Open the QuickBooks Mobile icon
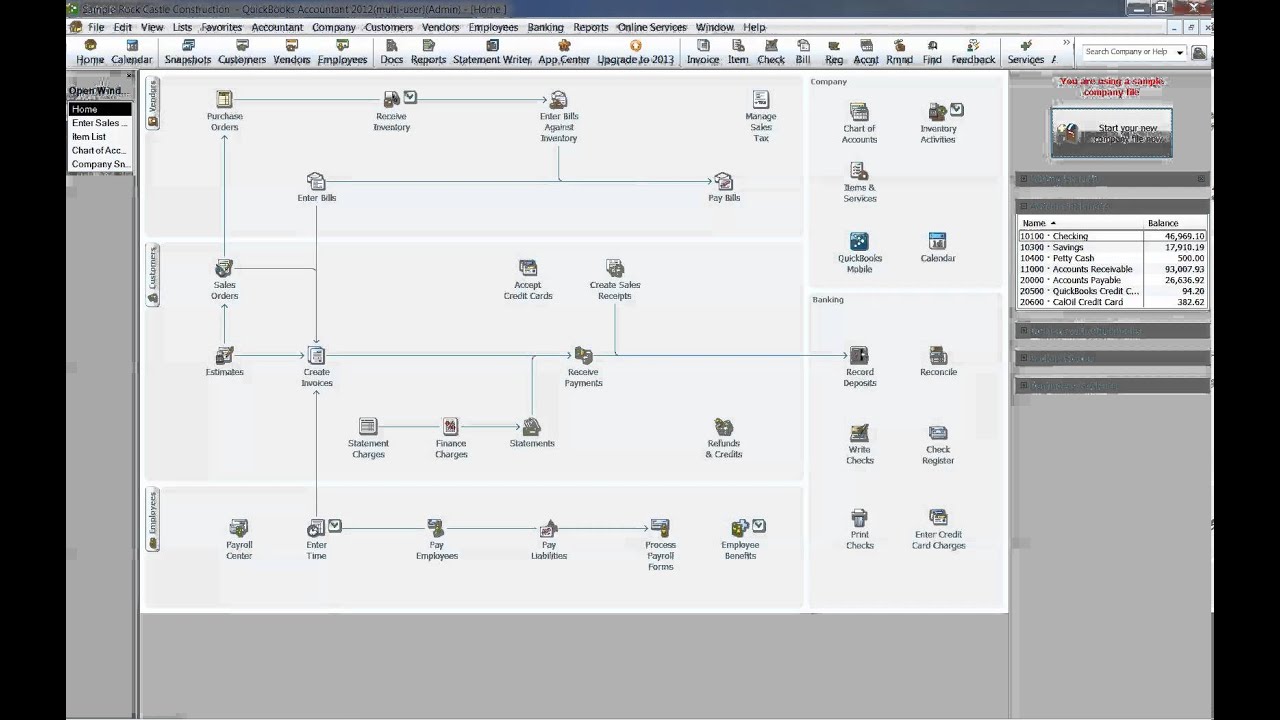 click(859, 241)
